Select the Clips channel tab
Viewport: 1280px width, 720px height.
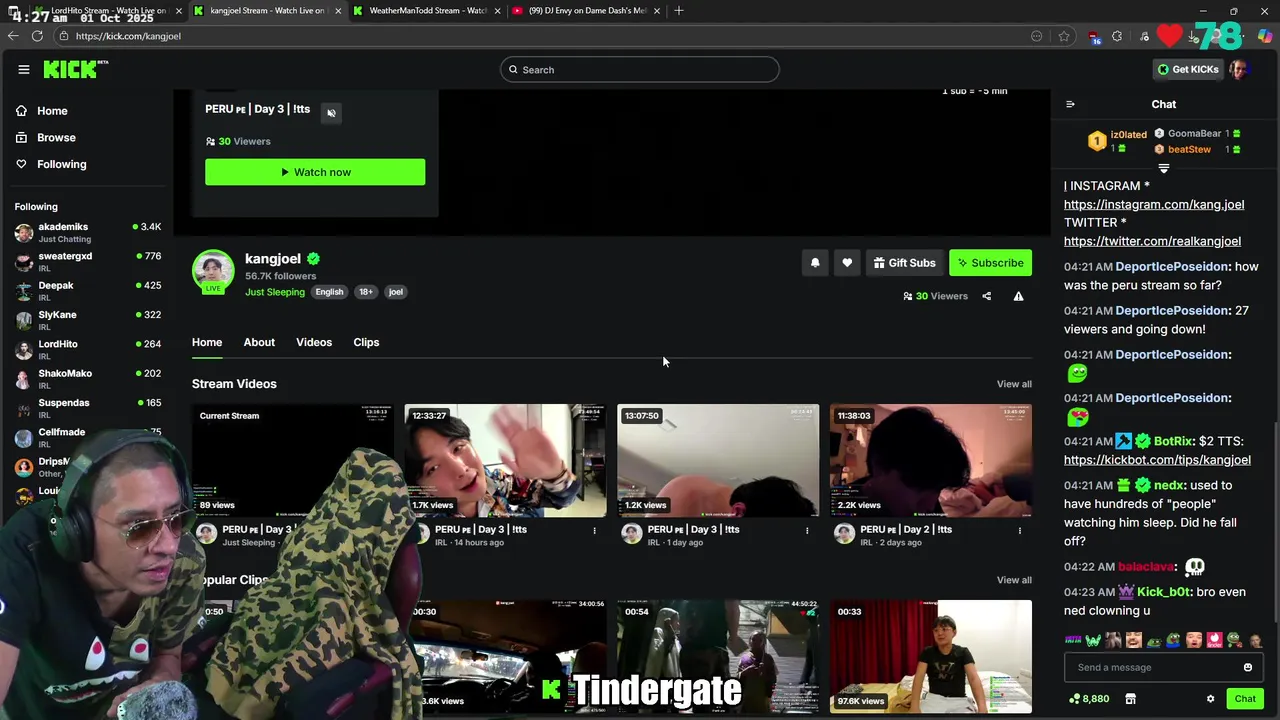(366, 342)
